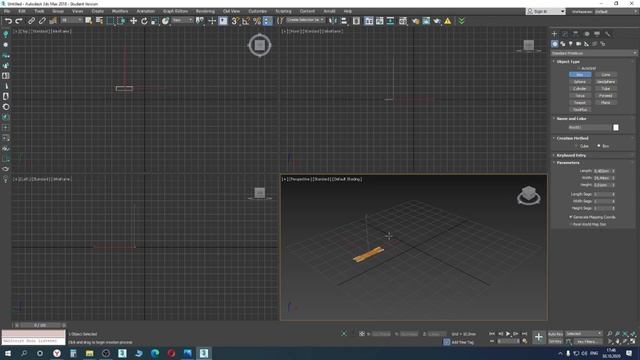Click the Length parameter field
This screenshot has height=360, width=640.
pyautogui.click(x=602, y=171)
